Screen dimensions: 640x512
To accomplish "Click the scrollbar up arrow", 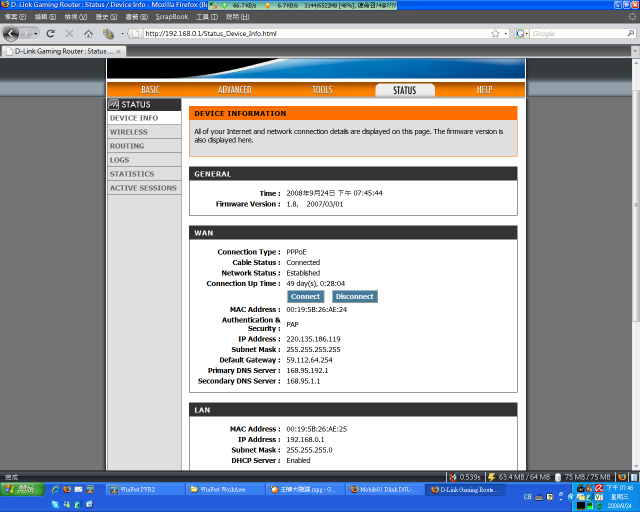I will coord(636,62).
